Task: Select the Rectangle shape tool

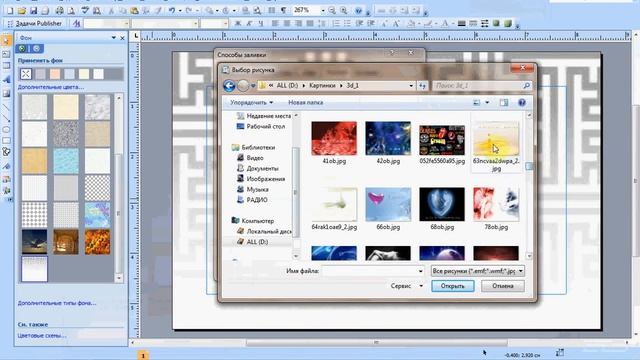Action: tap(6, 141)
